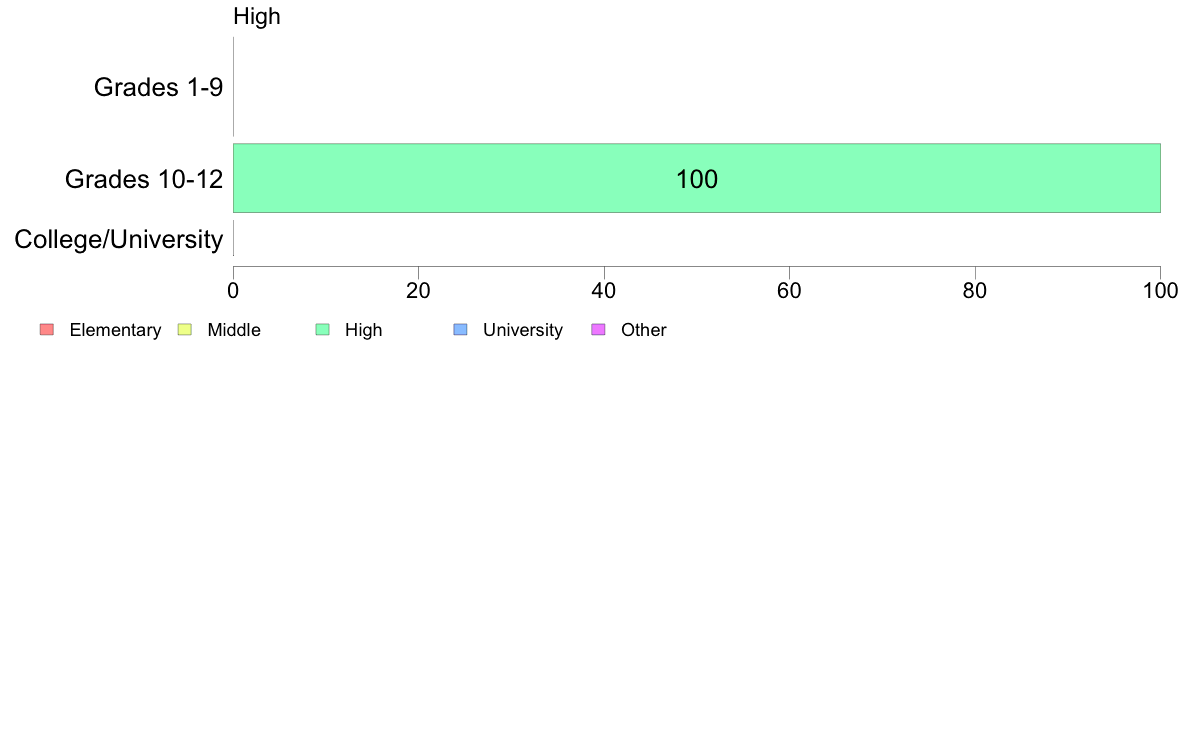This screenshot has width=1188, height=736.
Task: Click the High chart title
Action: (257, 17)
